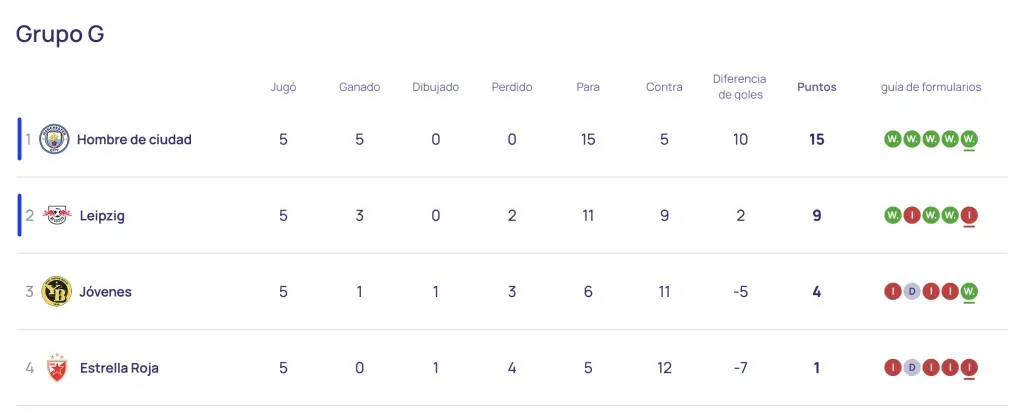Select the Jóvenes team name
1024x416 pixels.
[x=106, y=291]
